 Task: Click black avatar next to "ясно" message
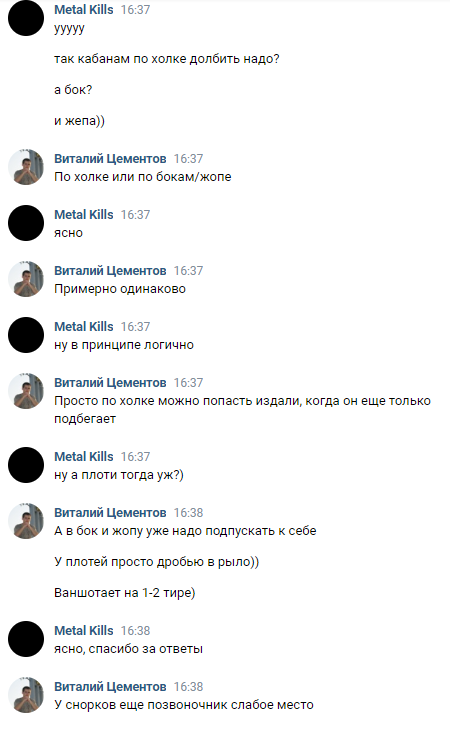click(26, 223)
